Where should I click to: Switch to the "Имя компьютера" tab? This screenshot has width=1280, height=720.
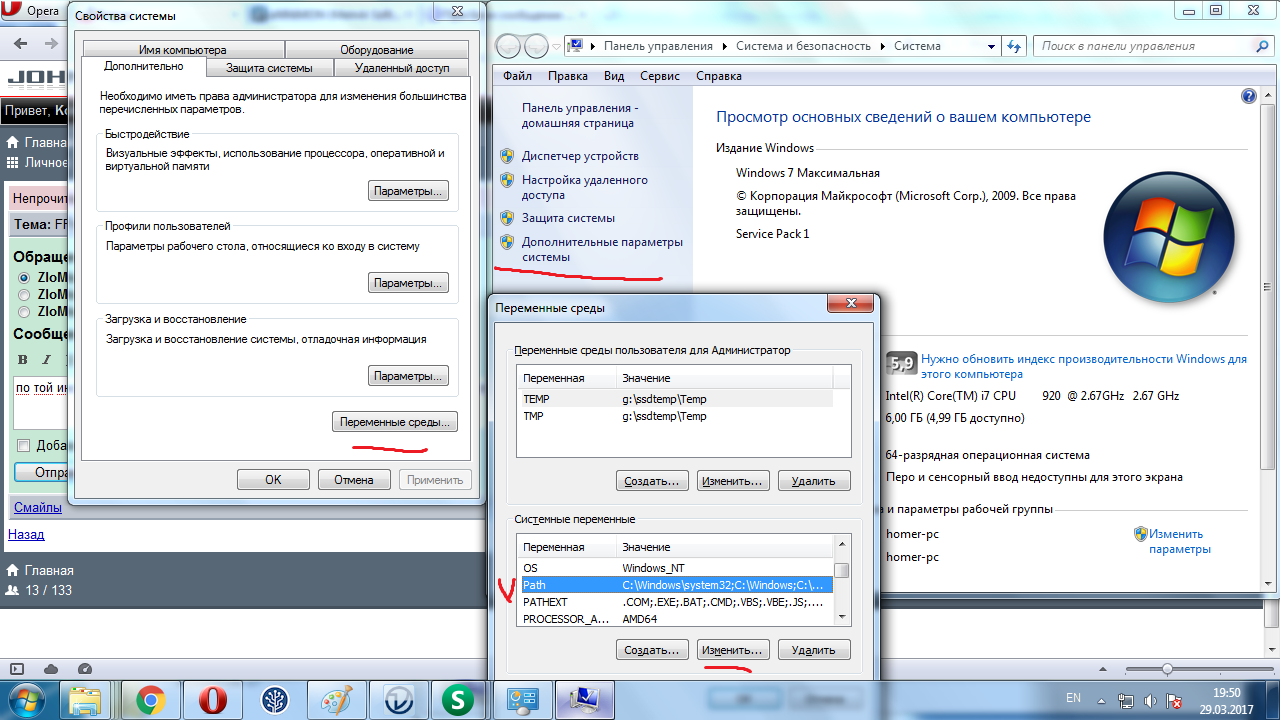point(184,50)
